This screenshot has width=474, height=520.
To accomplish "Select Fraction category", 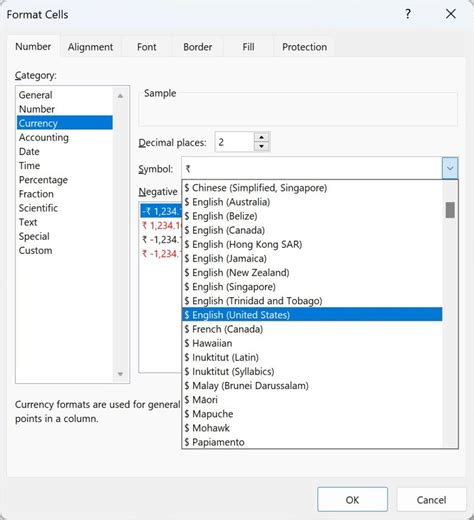I will point(65,194).
